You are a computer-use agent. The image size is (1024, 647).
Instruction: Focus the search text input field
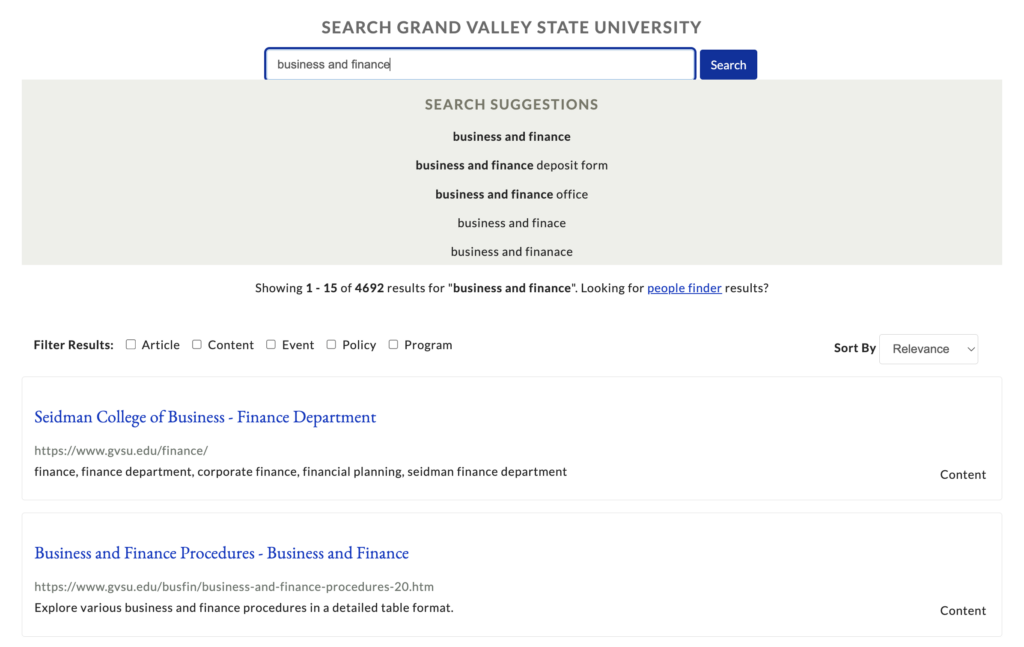pyautogui.click(x=480, y=65)
